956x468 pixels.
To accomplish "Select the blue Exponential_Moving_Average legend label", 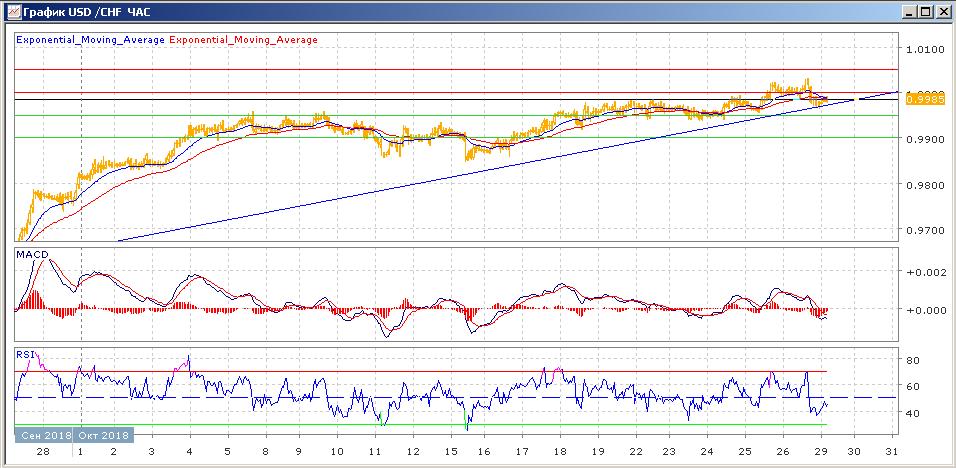I will coord(90,40).
